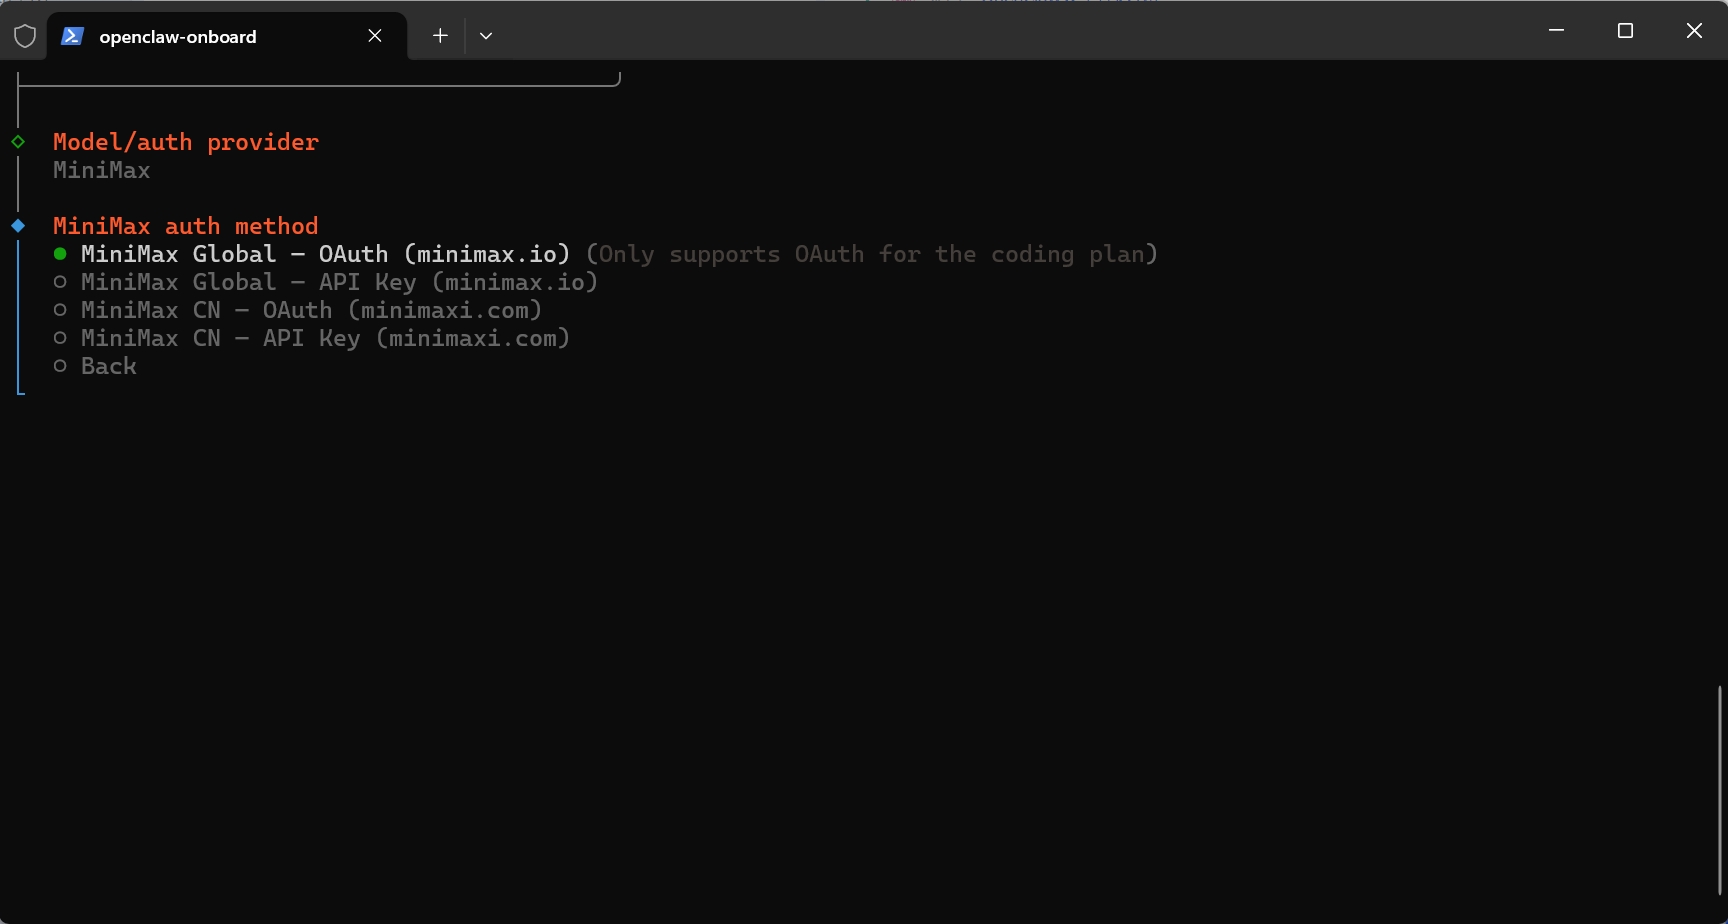The width and height of the screenshot is (1728, 924).
Task: Click the blue diamond beside MiniMax auth method
Action: [18, 226]
